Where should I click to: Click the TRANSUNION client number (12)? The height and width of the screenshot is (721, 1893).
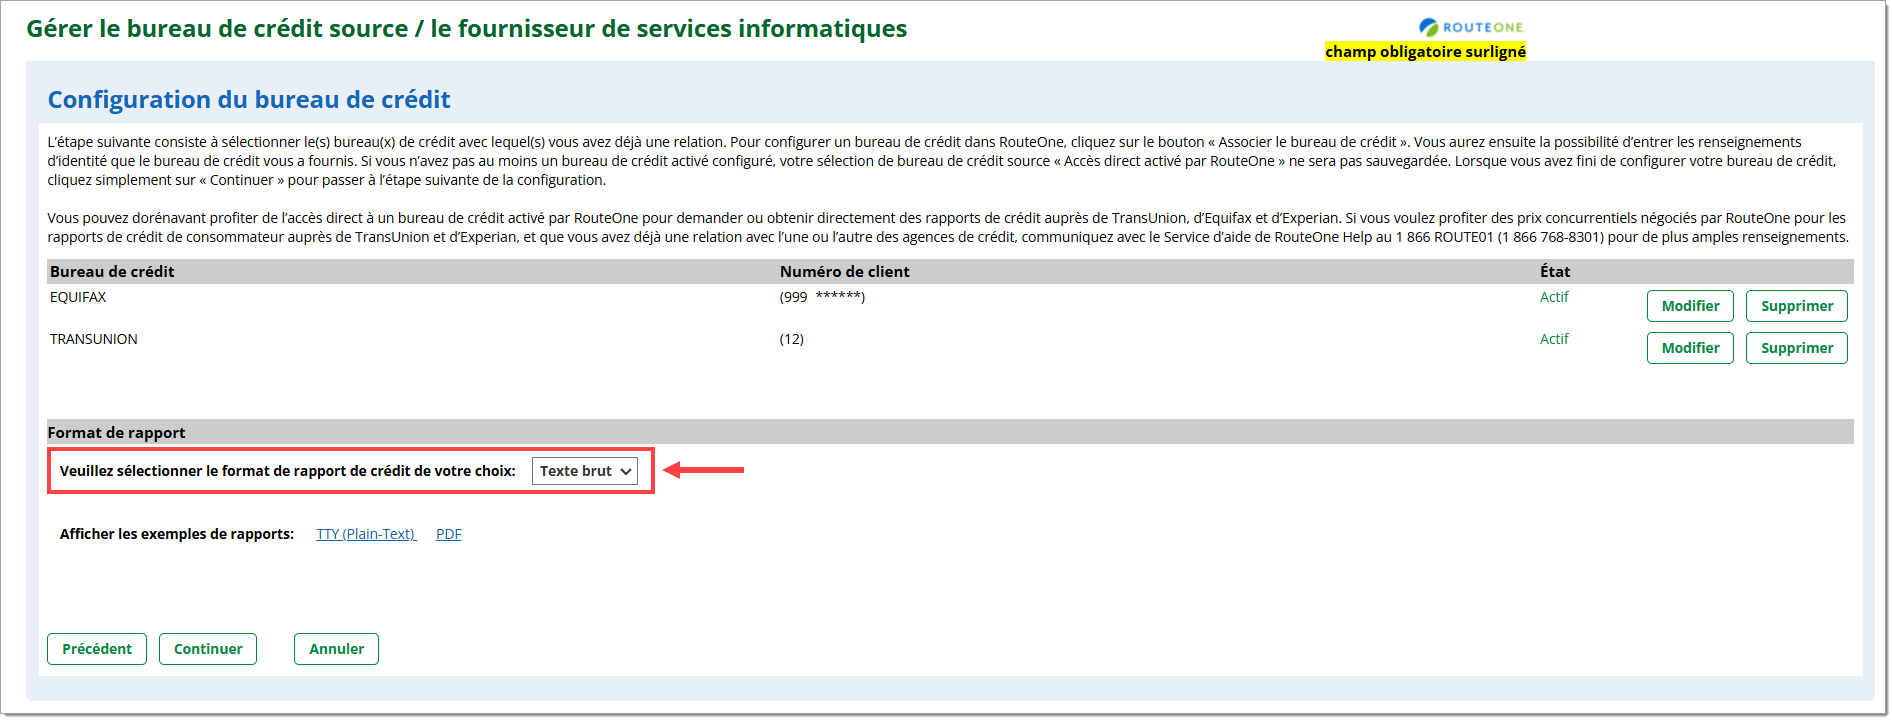(x=791, y=339)
